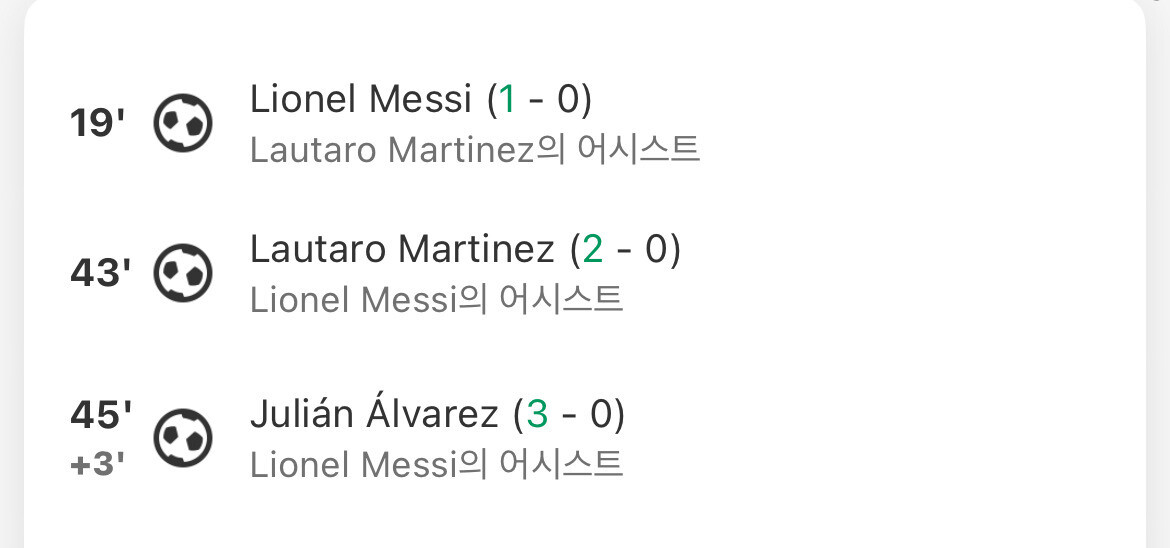
Task: Click the 어시스트 text under Julián Álvarez
Action: tap(562, 464)
